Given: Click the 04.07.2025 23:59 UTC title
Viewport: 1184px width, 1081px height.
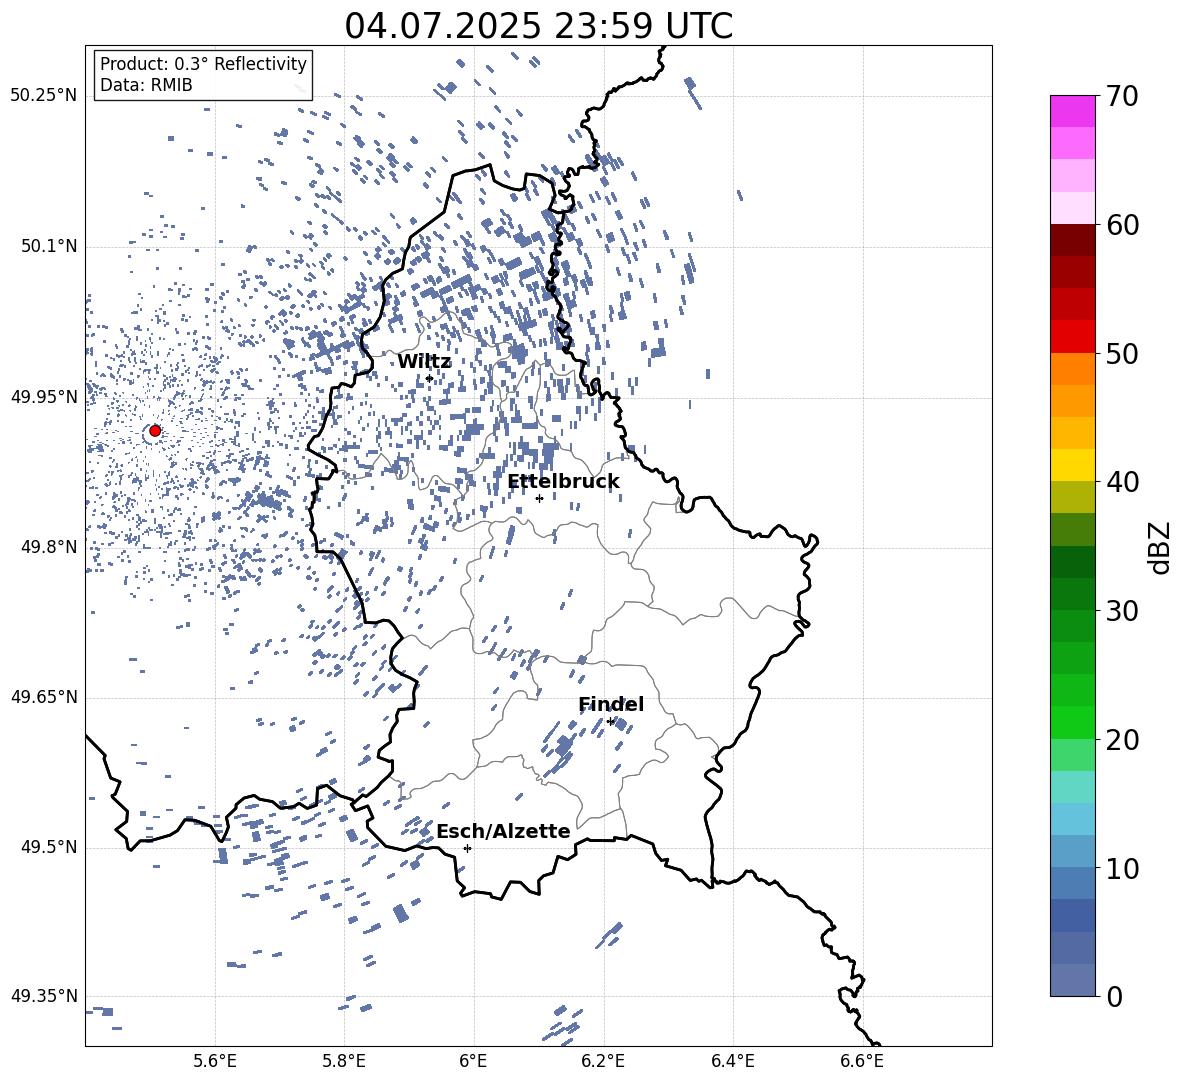Looking at the screenshot, I should [x=538, y=26].
